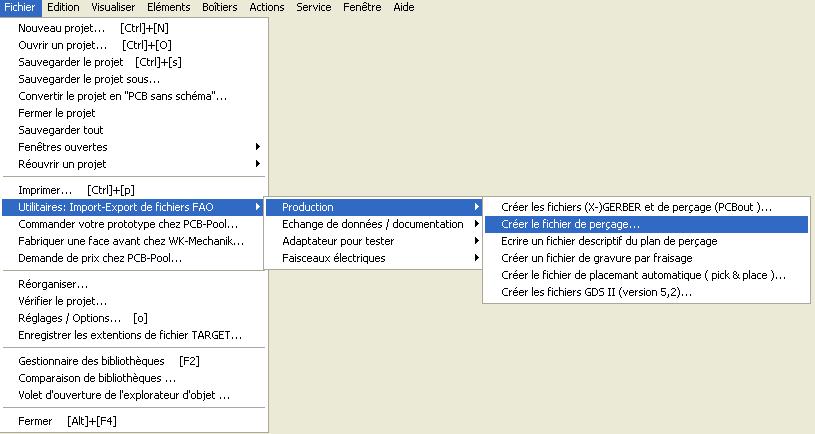This screenshot has width=815, height=434.
Task: Click 'Imprimer...' menu item
Action: click(x=45, y=190)
